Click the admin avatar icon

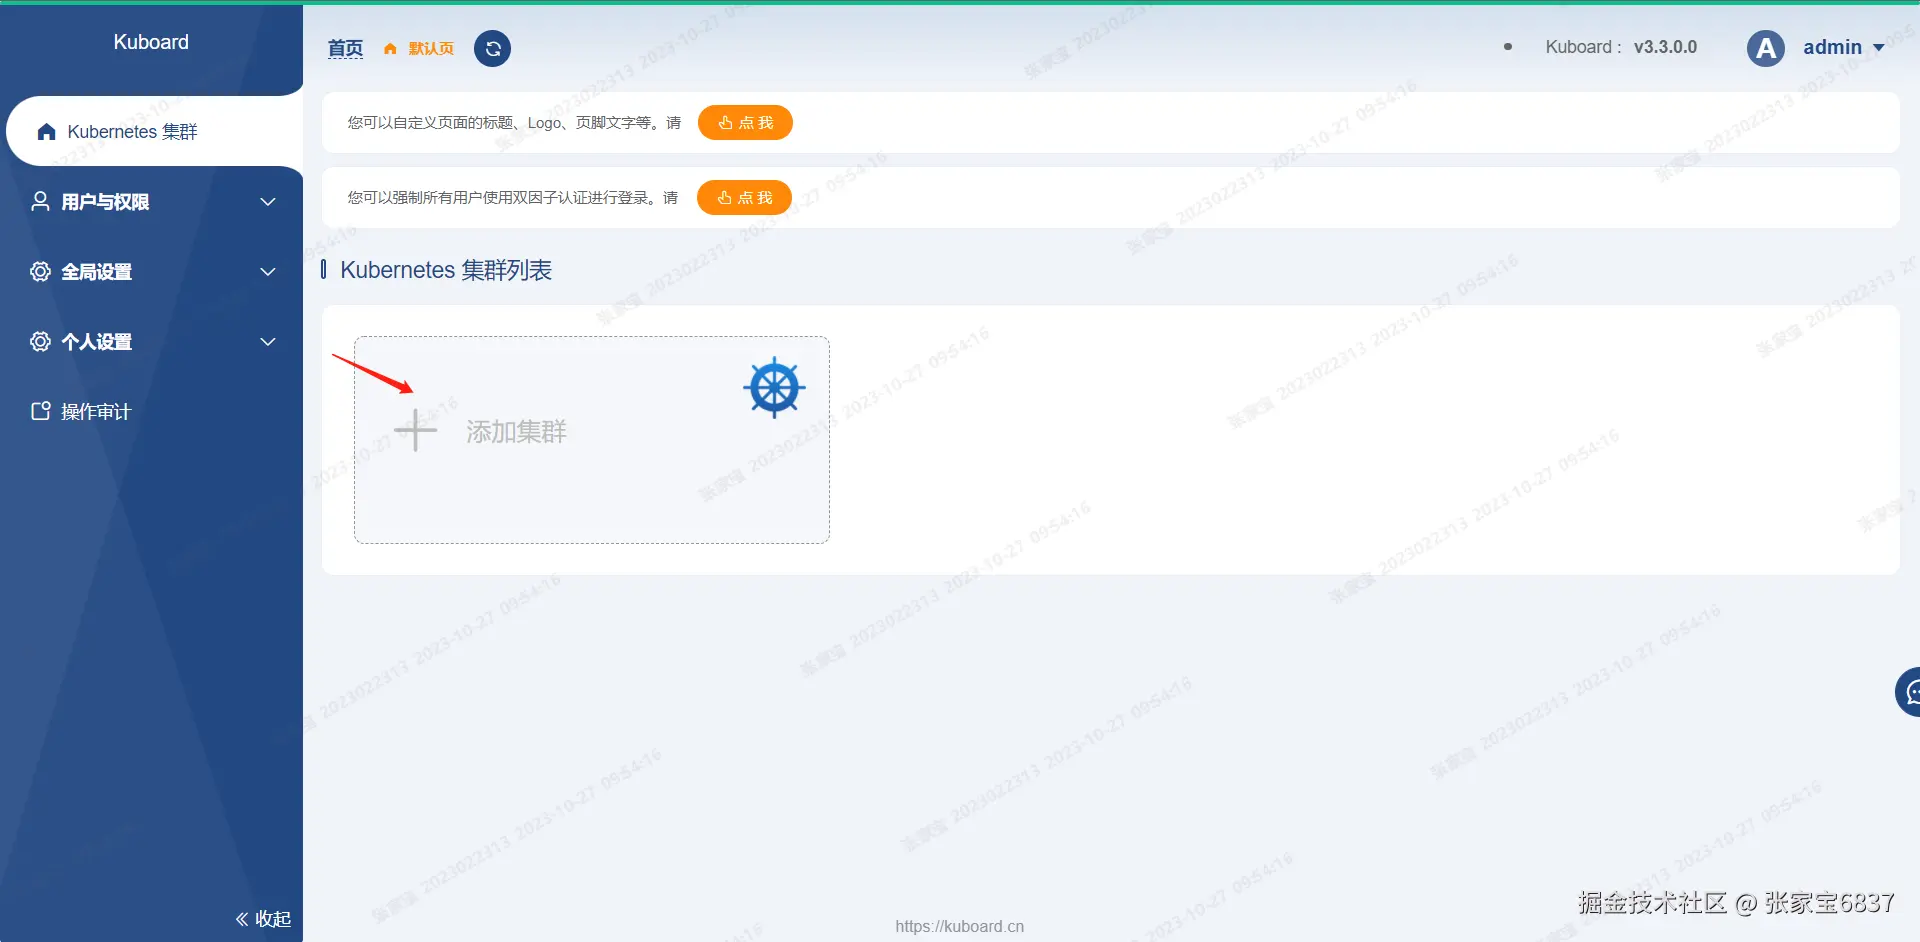point(1766,48)
